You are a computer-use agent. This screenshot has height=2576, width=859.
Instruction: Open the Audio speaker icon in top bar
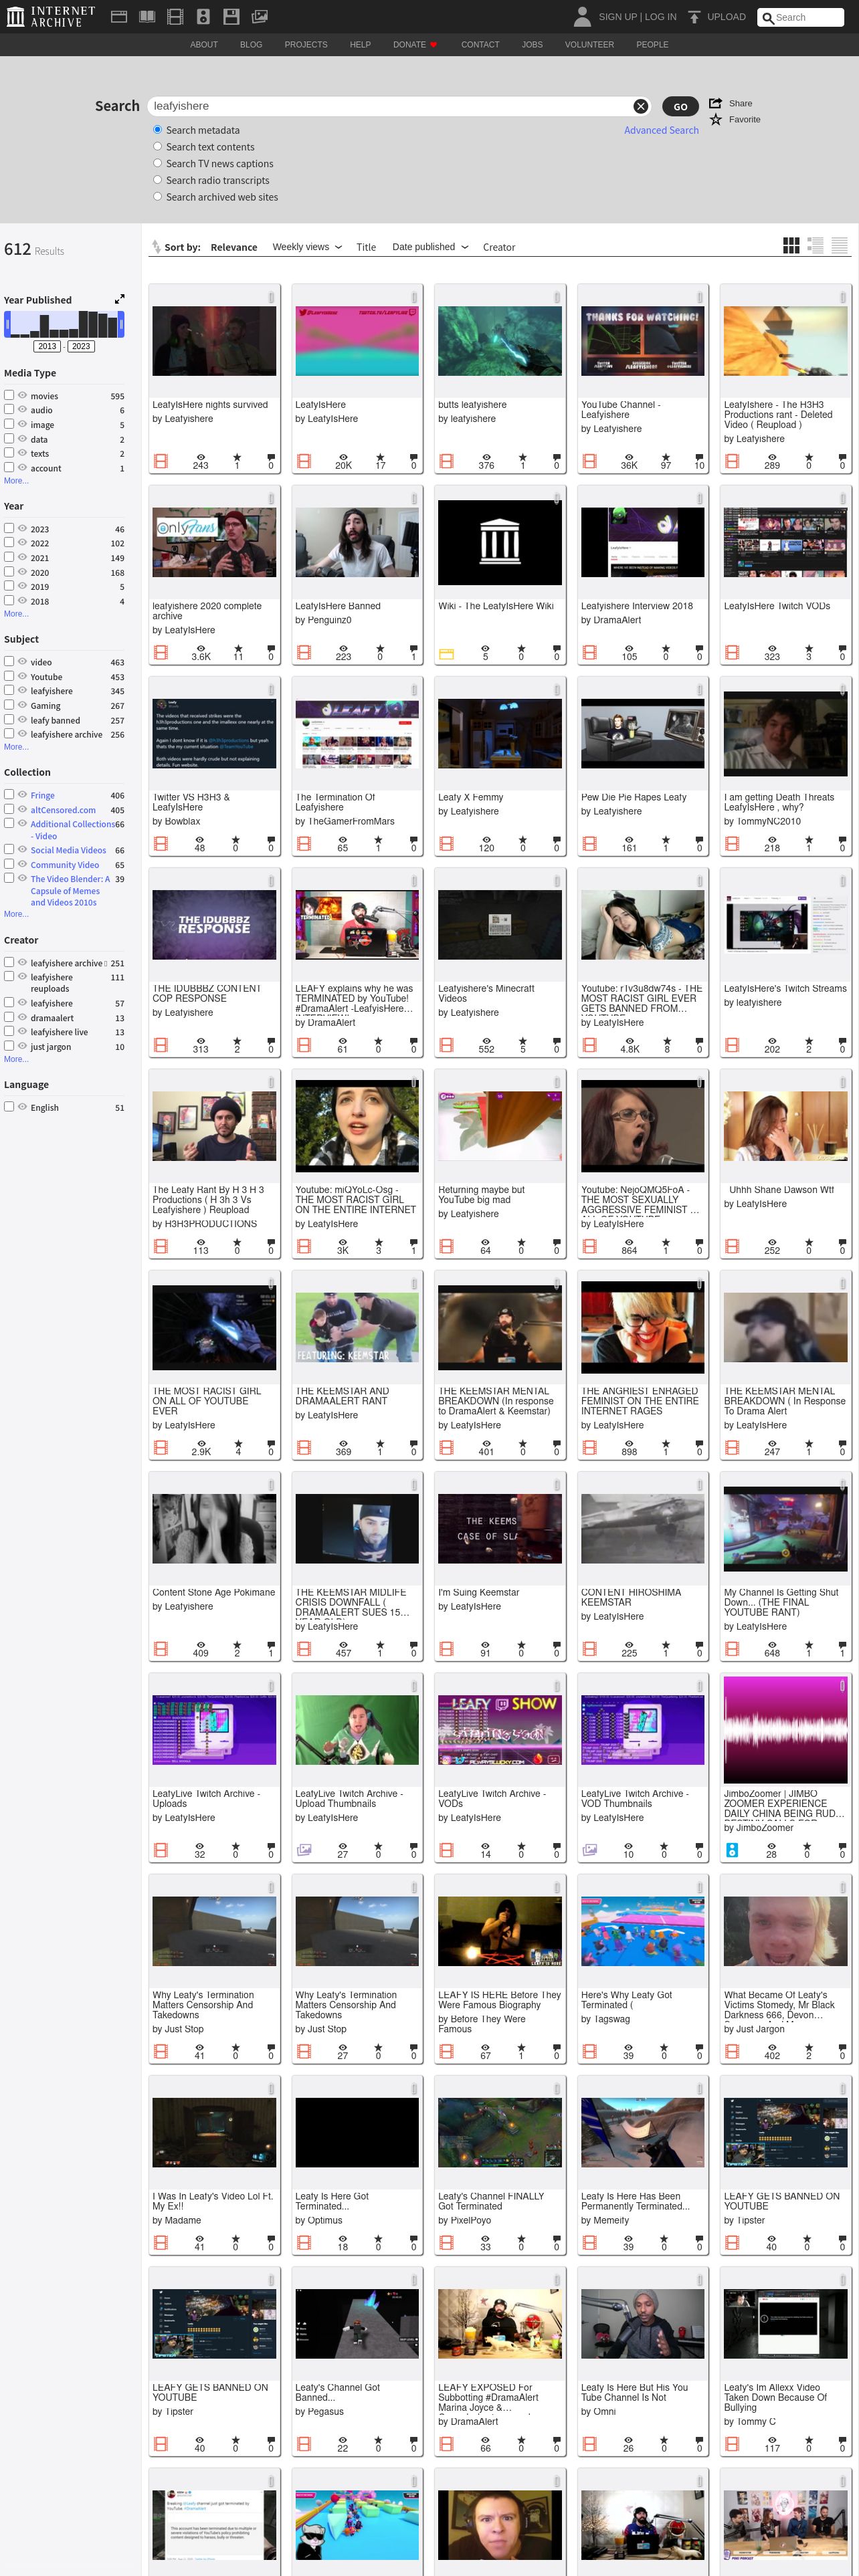pyautogui.click(x=203, y=17)
